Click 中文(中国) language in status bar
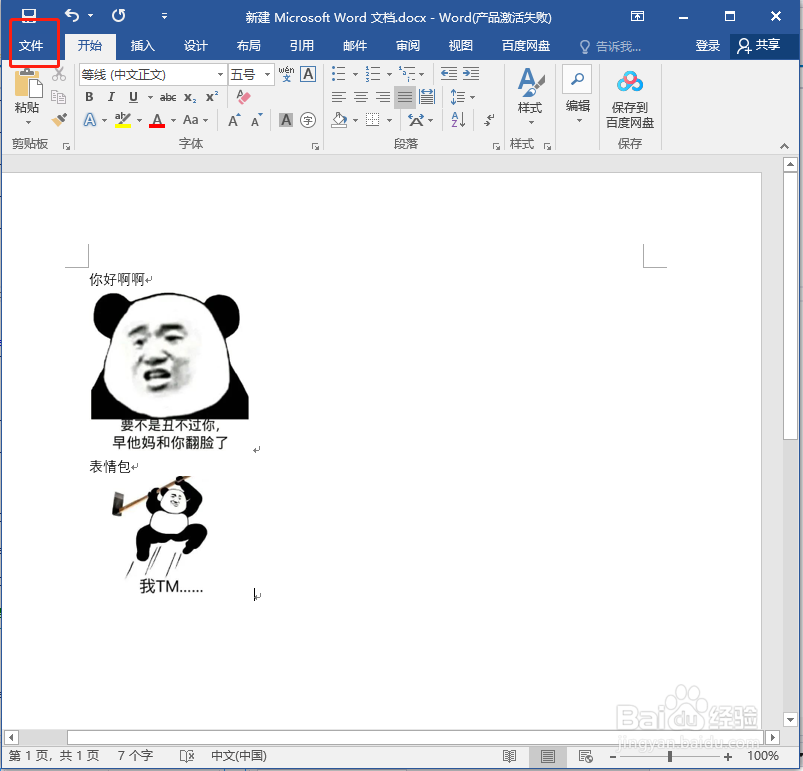 pos(239,756)
